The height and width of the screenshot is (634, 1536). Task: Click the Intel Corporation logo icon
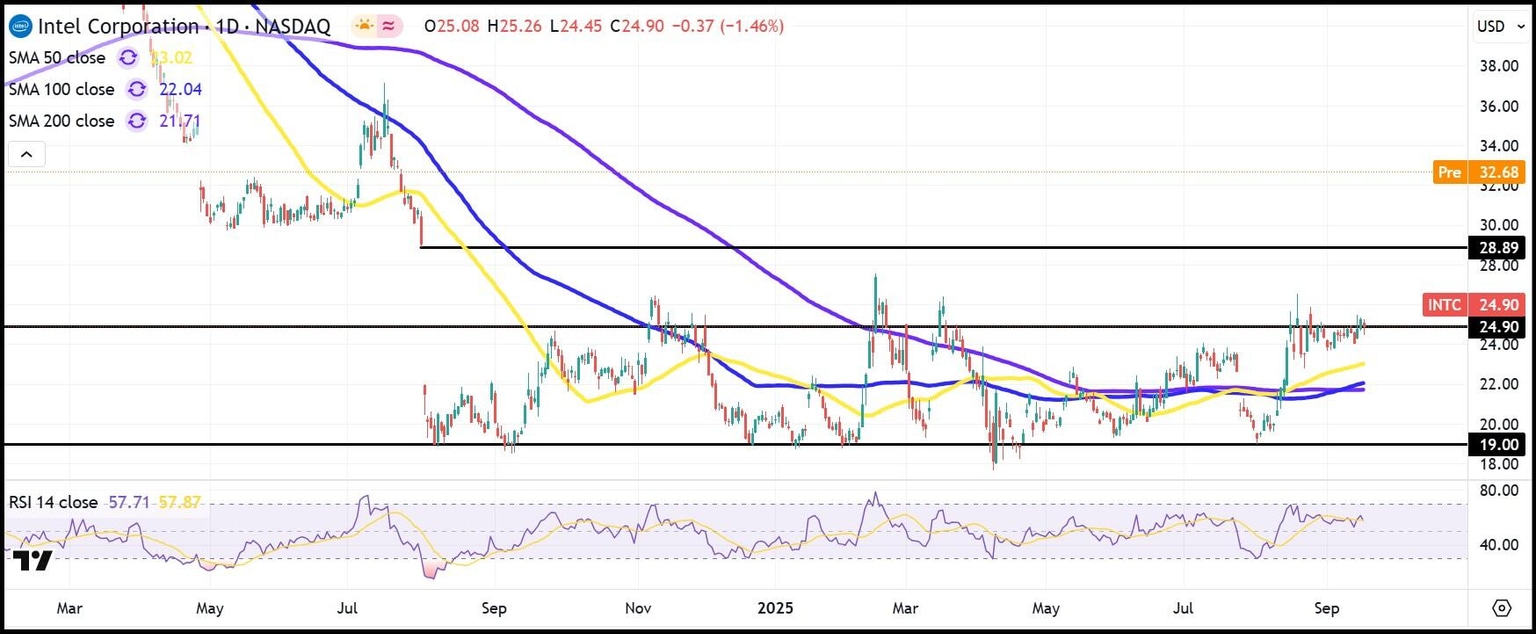pos(19,26)
